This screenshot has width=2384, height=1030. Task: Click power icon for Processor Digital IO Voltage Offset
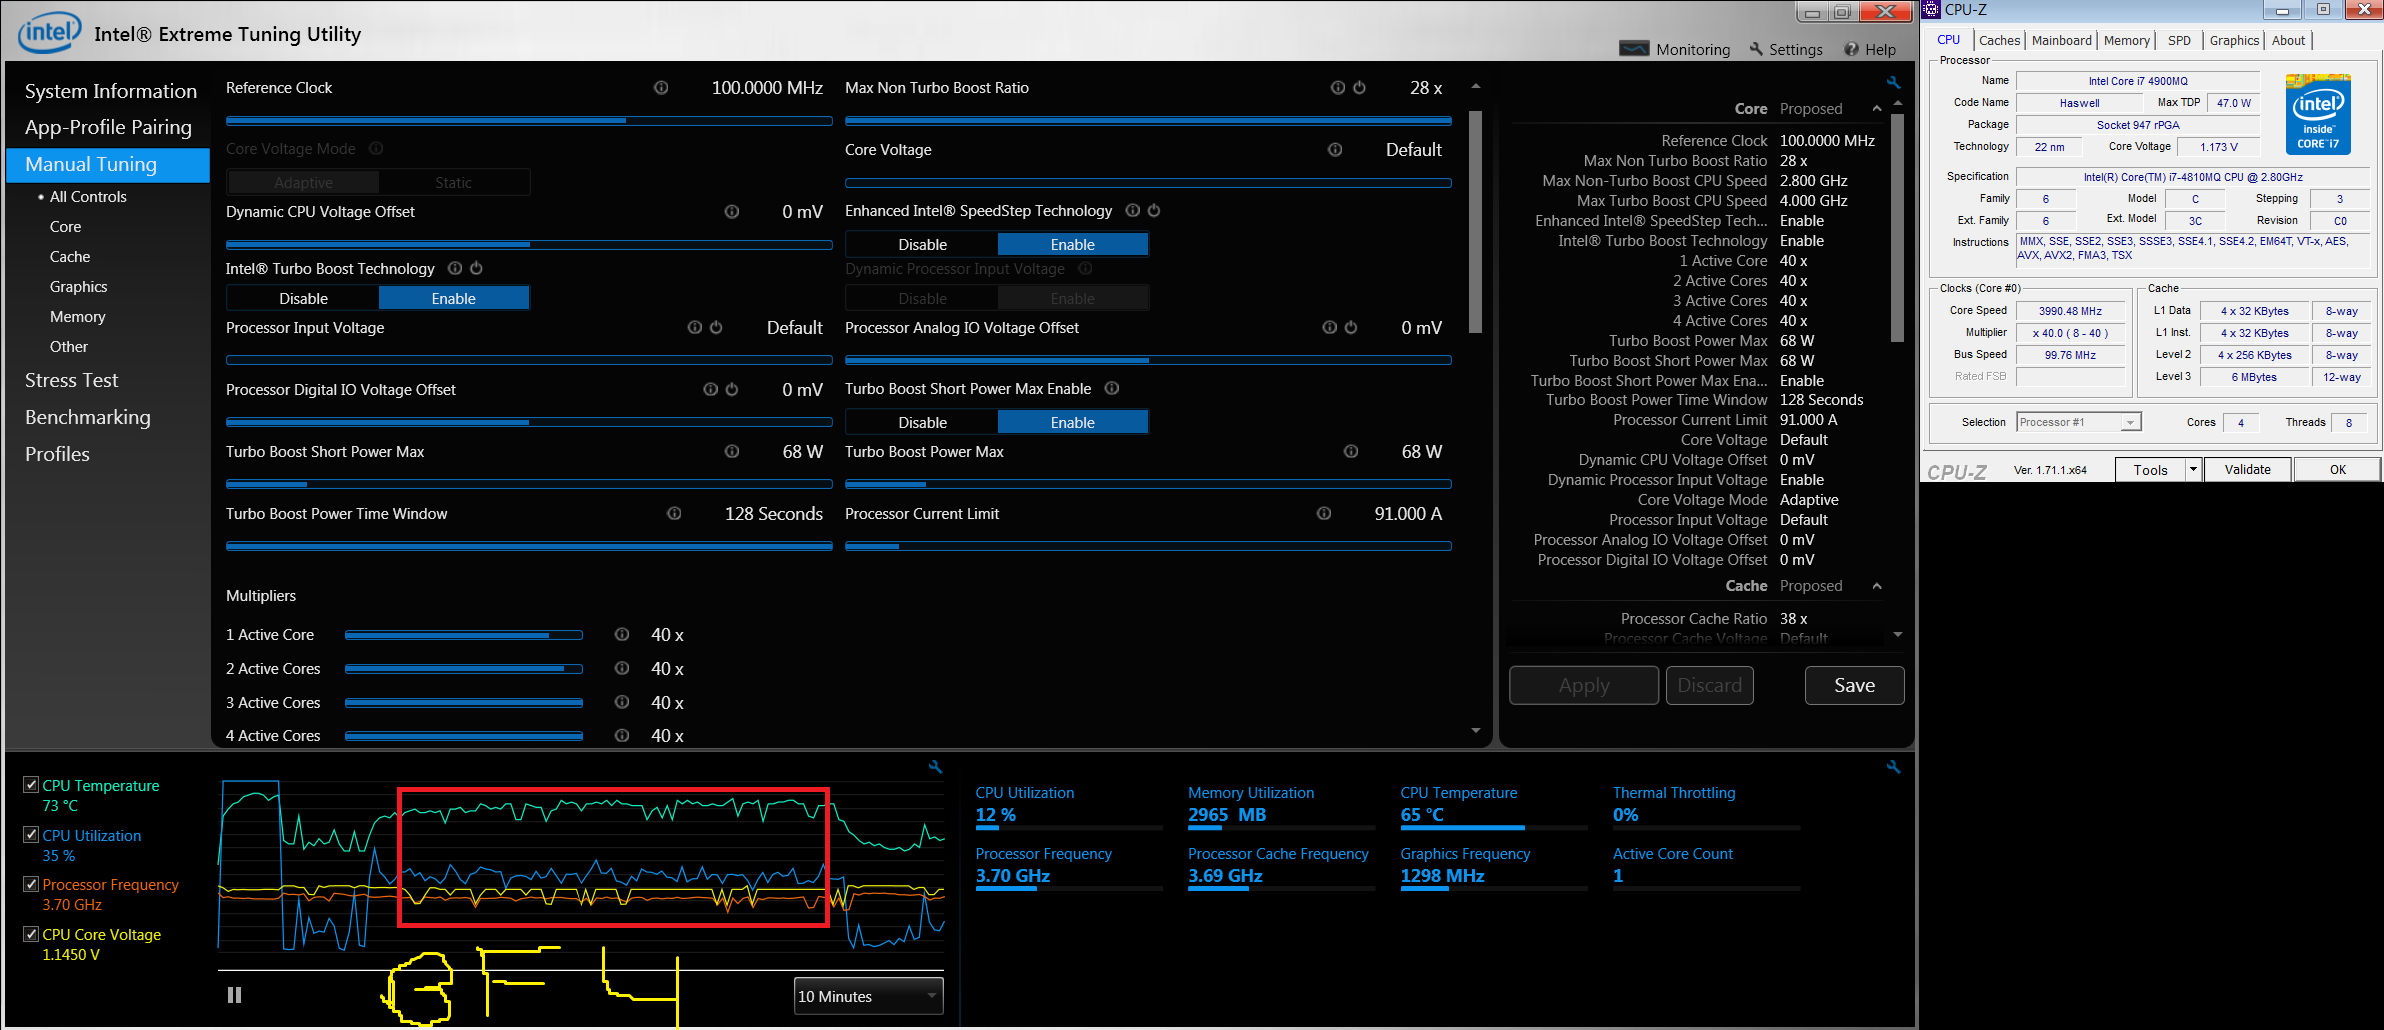(732, 390)
